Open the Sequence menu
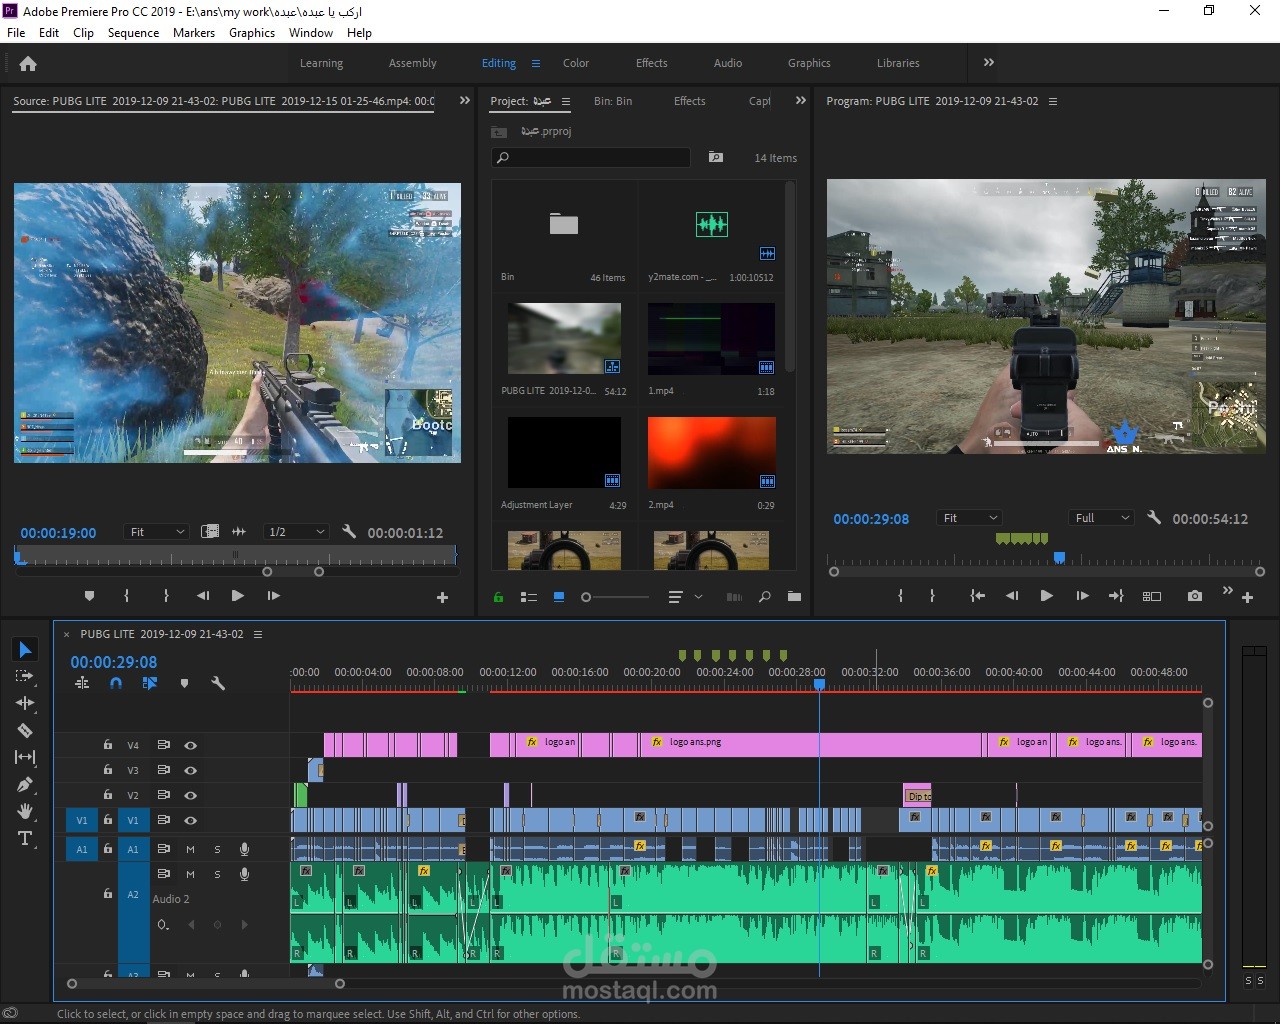The height and width of the screenshot is (1024, 1280). tap(133, 33)
